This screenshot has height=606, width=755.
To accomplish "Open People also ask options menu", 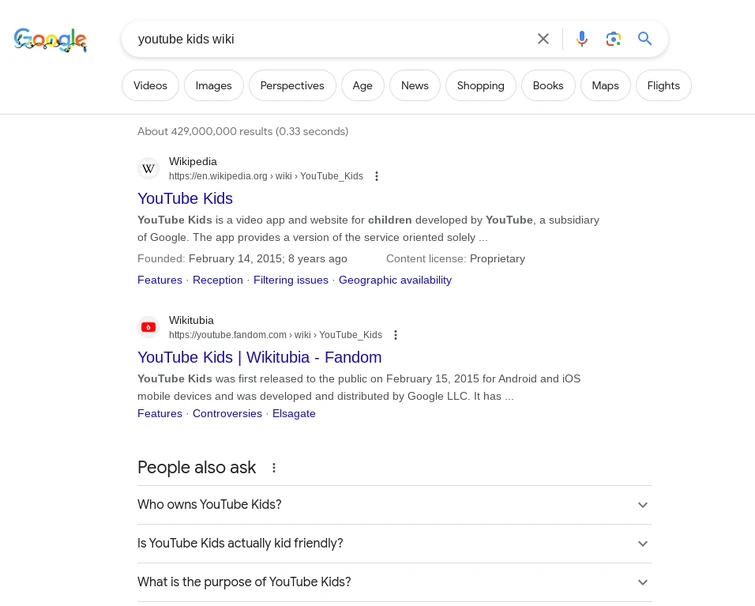I will [274, 468].
